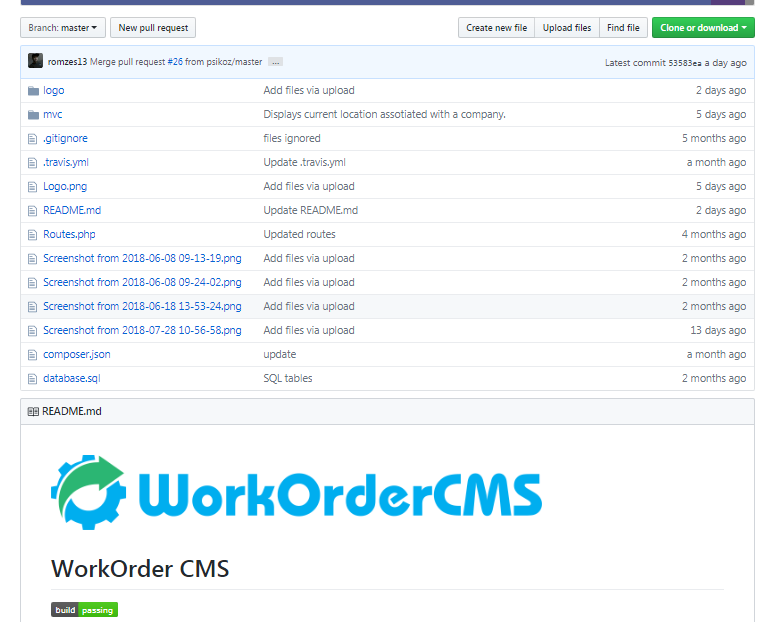The image size is (776, 622).
Task: Open 'SQL tables' commit message
Action: [288, 379]
